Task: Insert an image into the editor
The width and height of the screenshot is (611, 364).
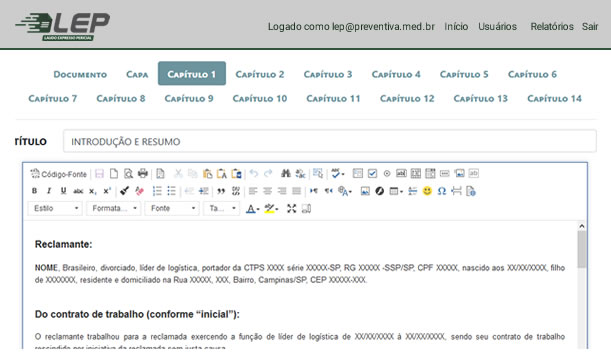Action: click(x=365, y=191)
